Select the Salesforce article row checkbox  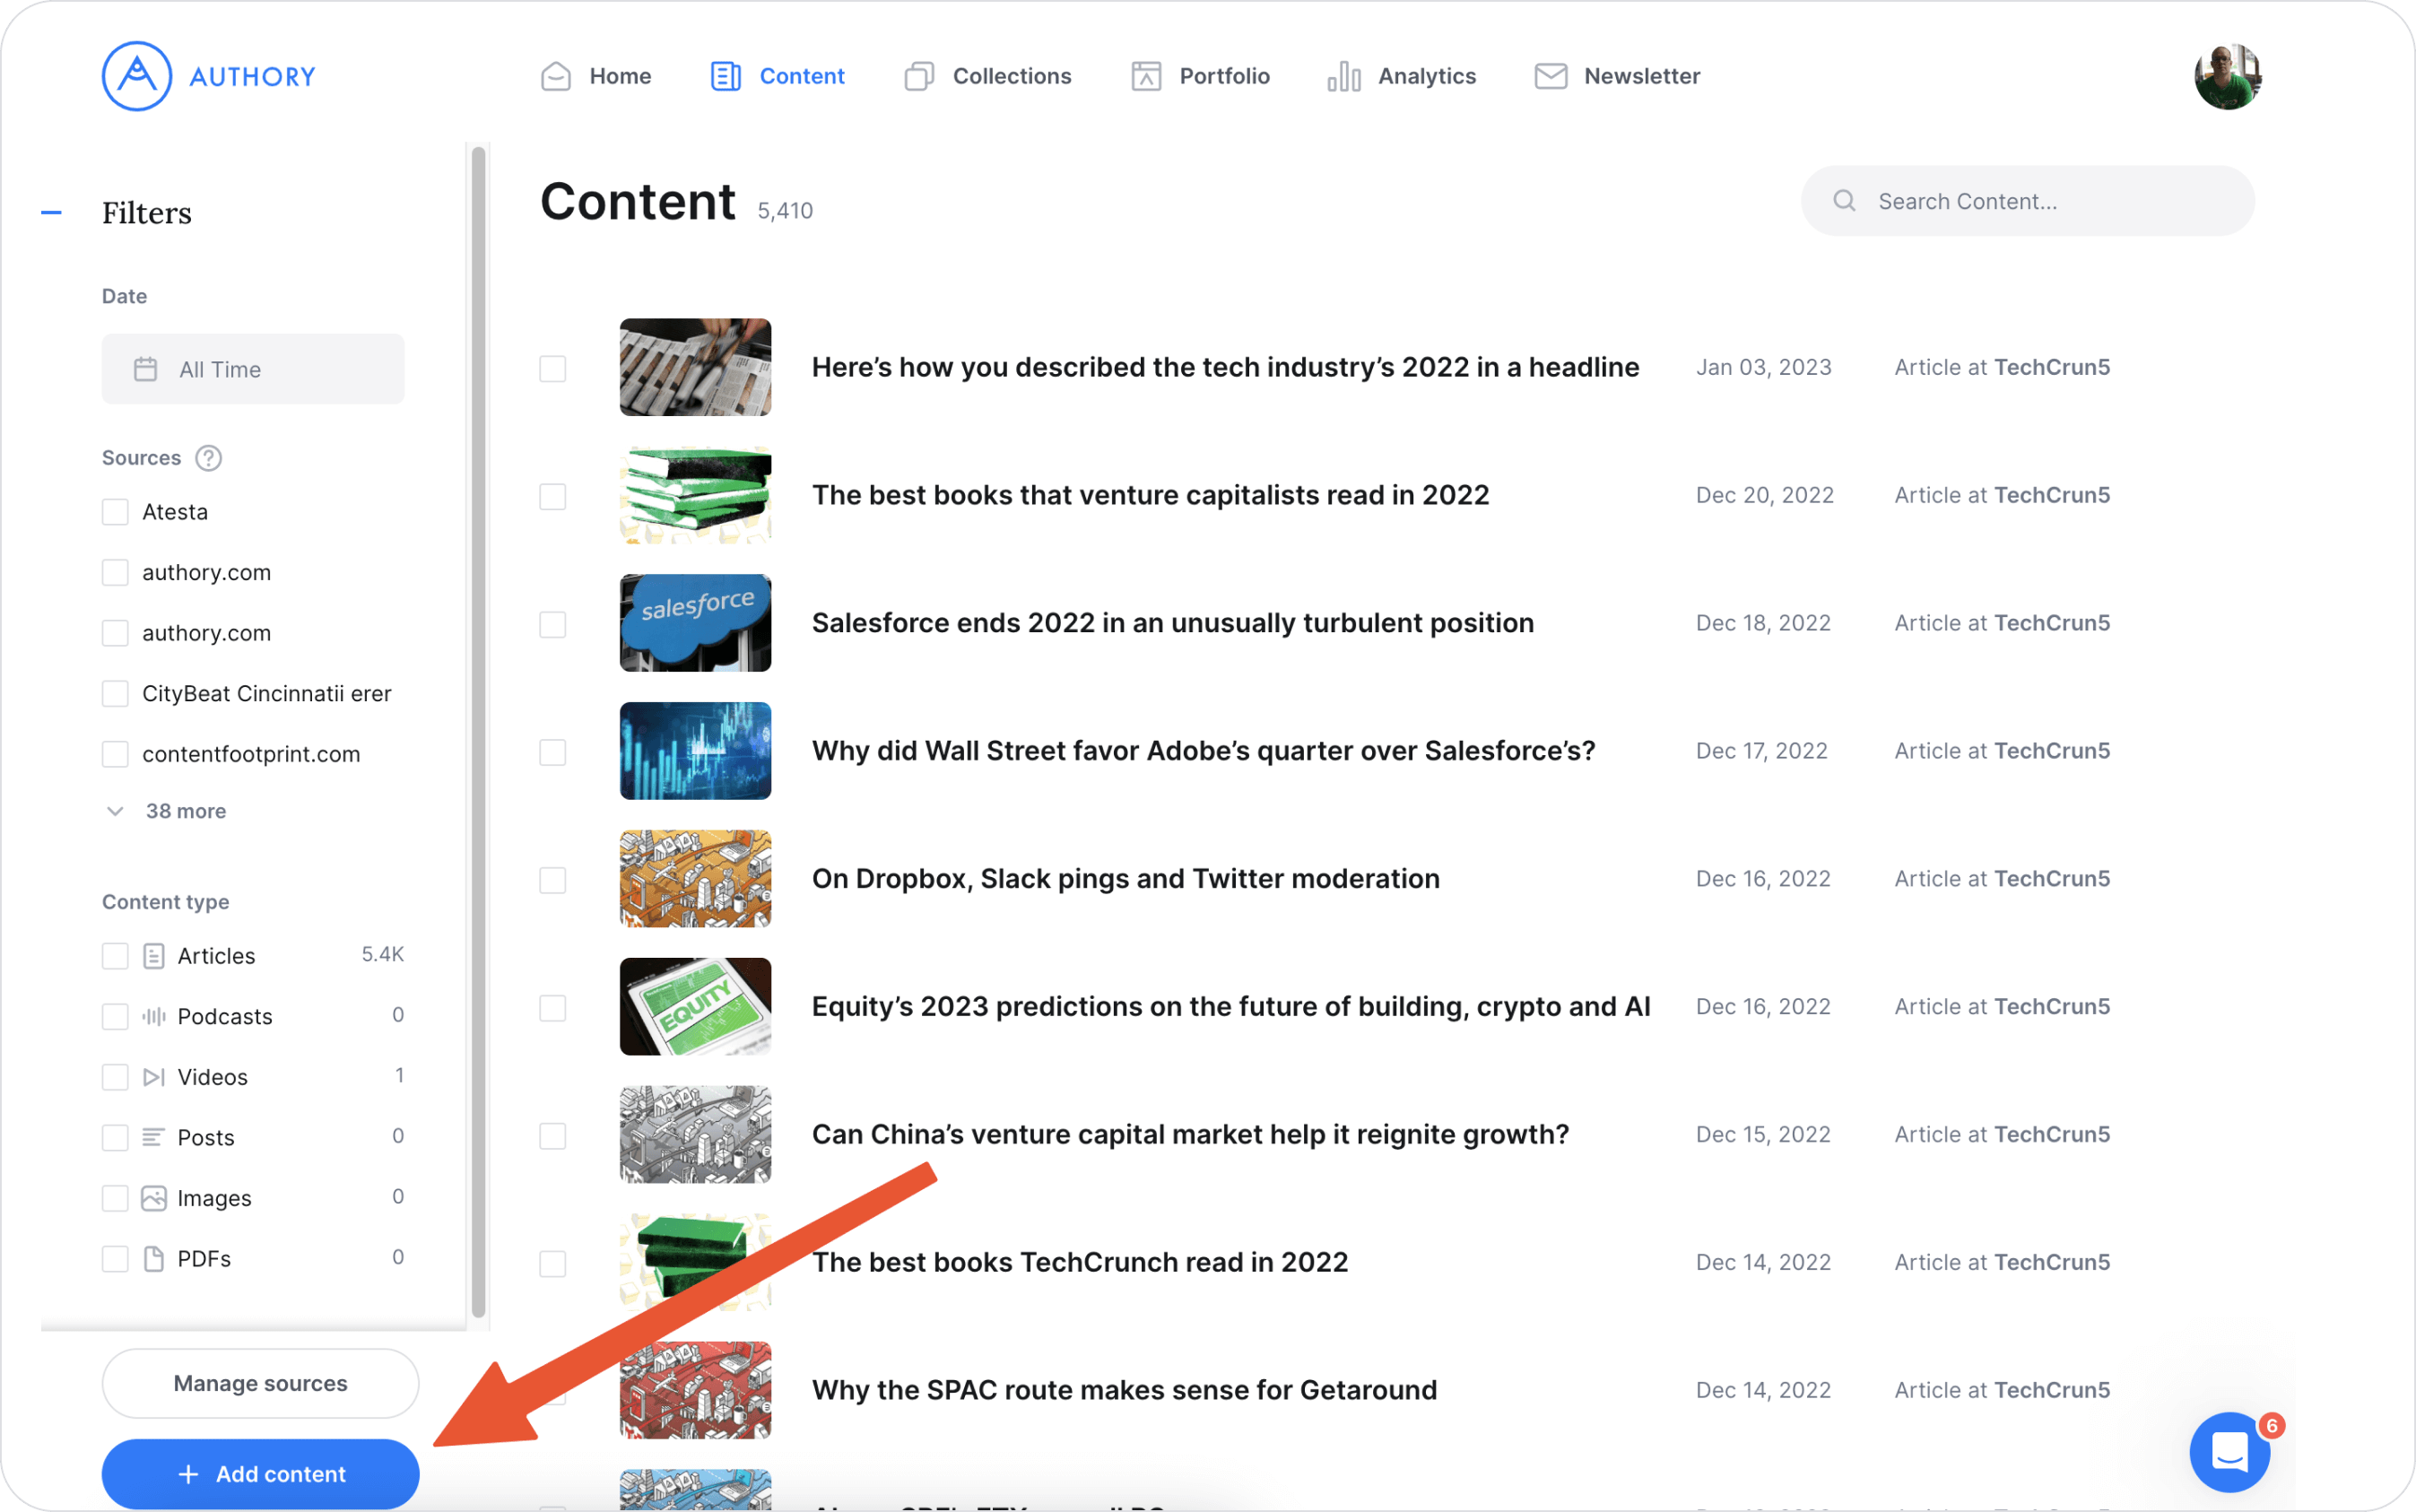pos(553,624)
